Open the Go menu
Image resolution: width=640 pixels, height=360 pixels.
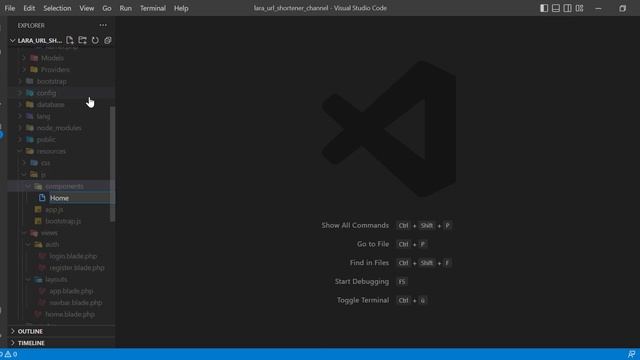tap(107, 8)
